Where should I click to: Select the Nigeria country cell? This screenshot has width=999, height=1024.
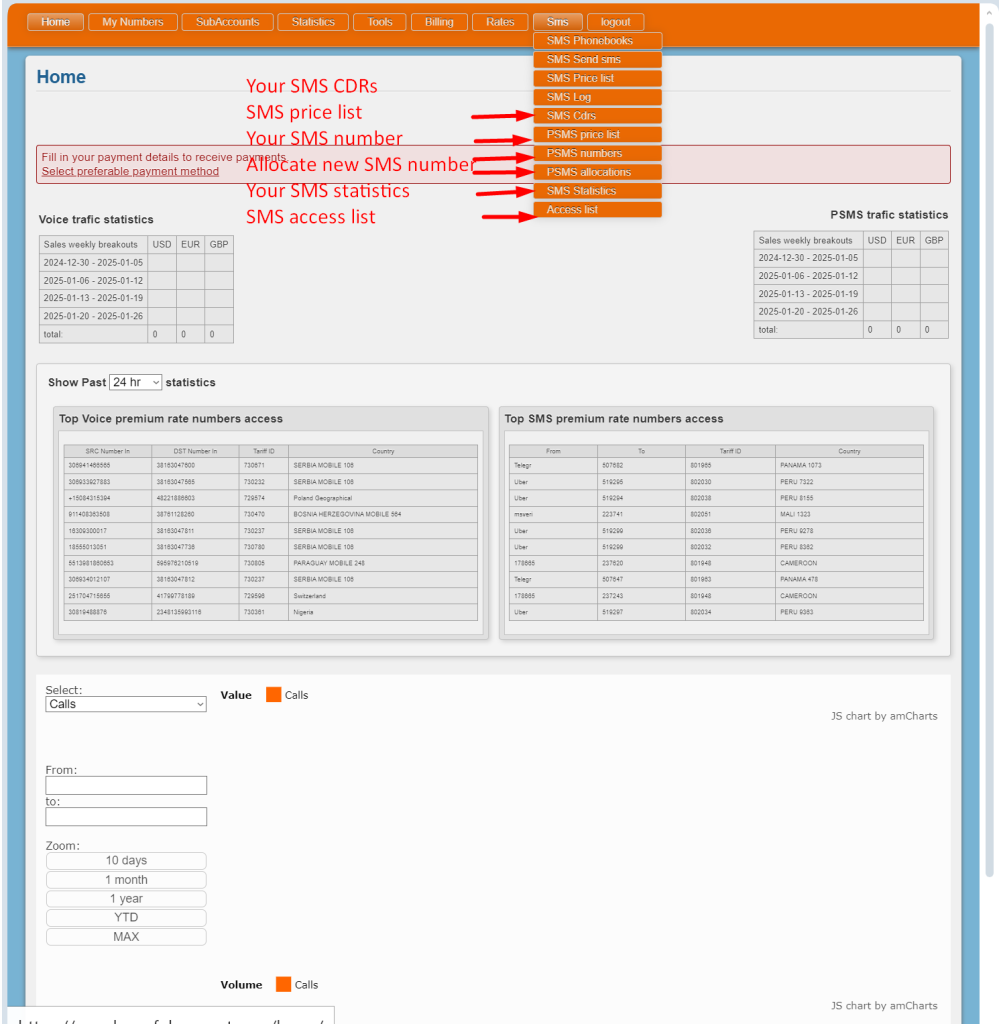pyautogui.click(x=383, y=612)
